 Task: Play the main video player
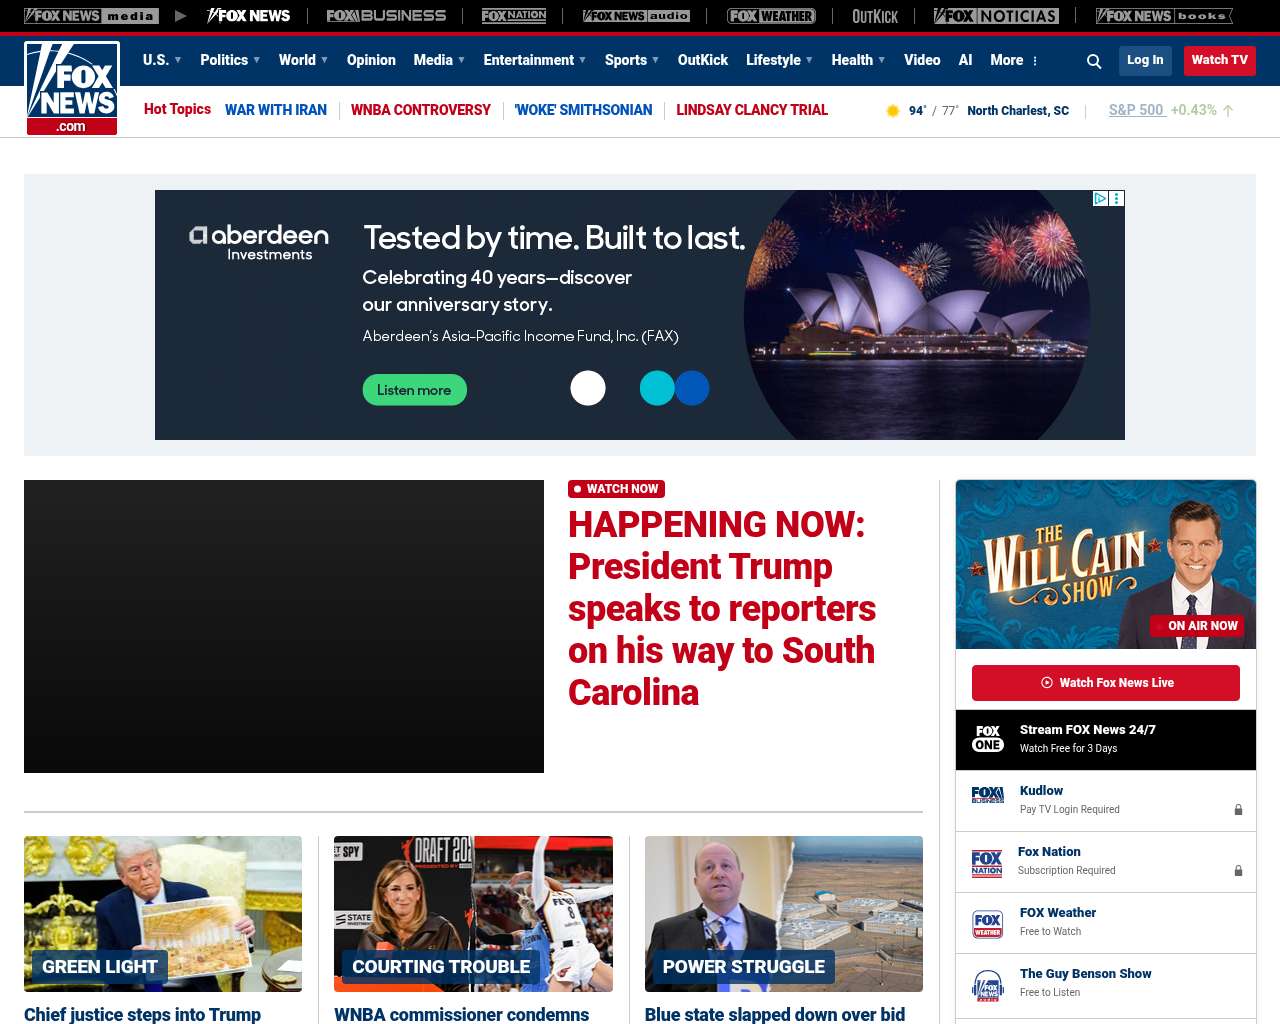pyautogui.click(x=284, y=626)
